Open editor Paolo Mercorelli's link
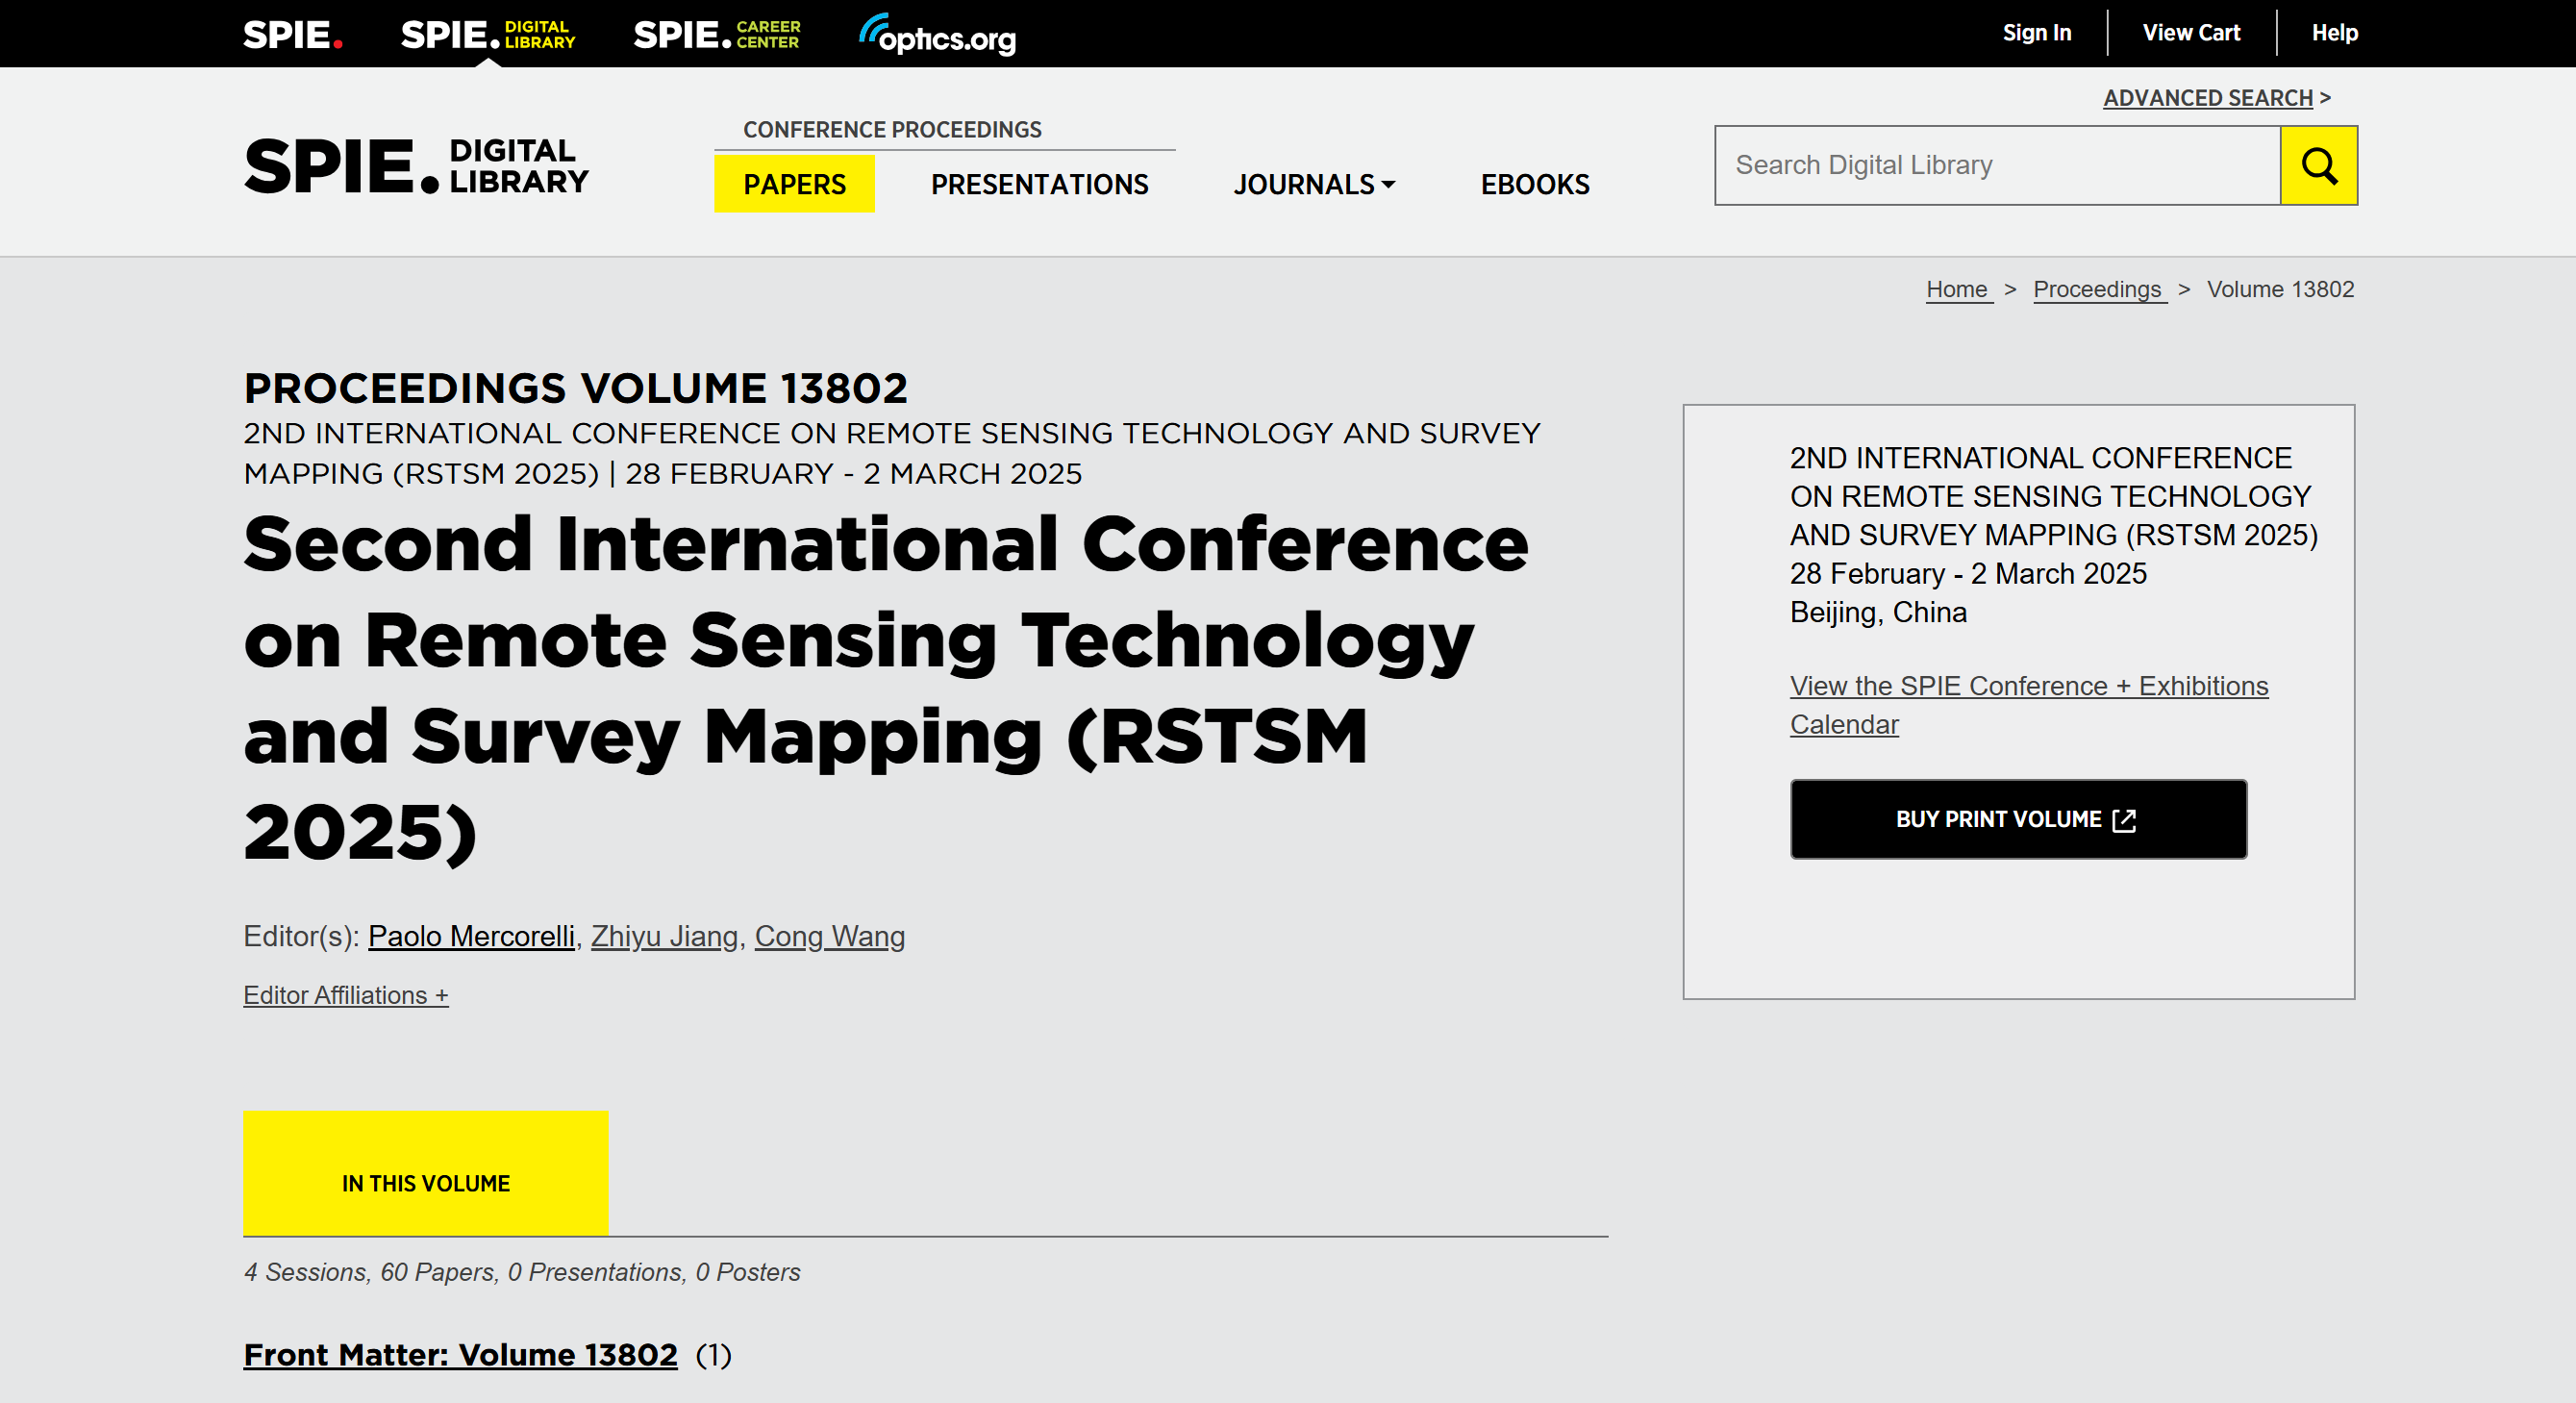This screenshot has height=1403, width=2576. (471, 936)
